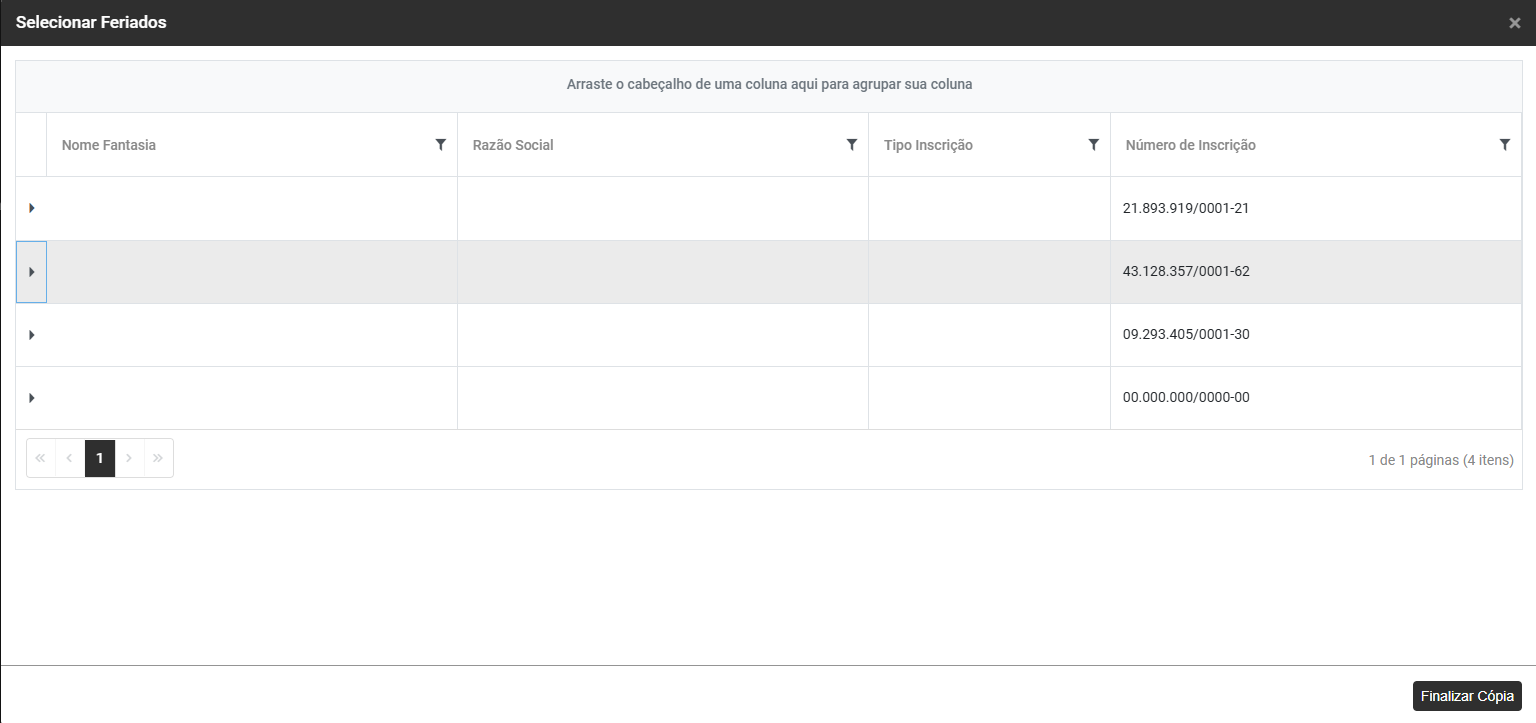This screenshot has height=723, width=1536.
Task: Sort by Tipo Inscrição column header
Action: (928, 145)
